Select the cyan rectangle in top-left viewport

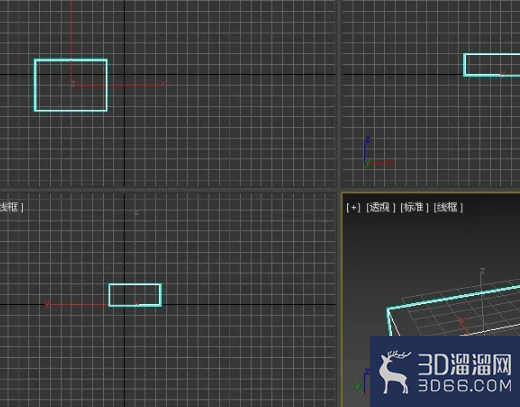[71, 85]
